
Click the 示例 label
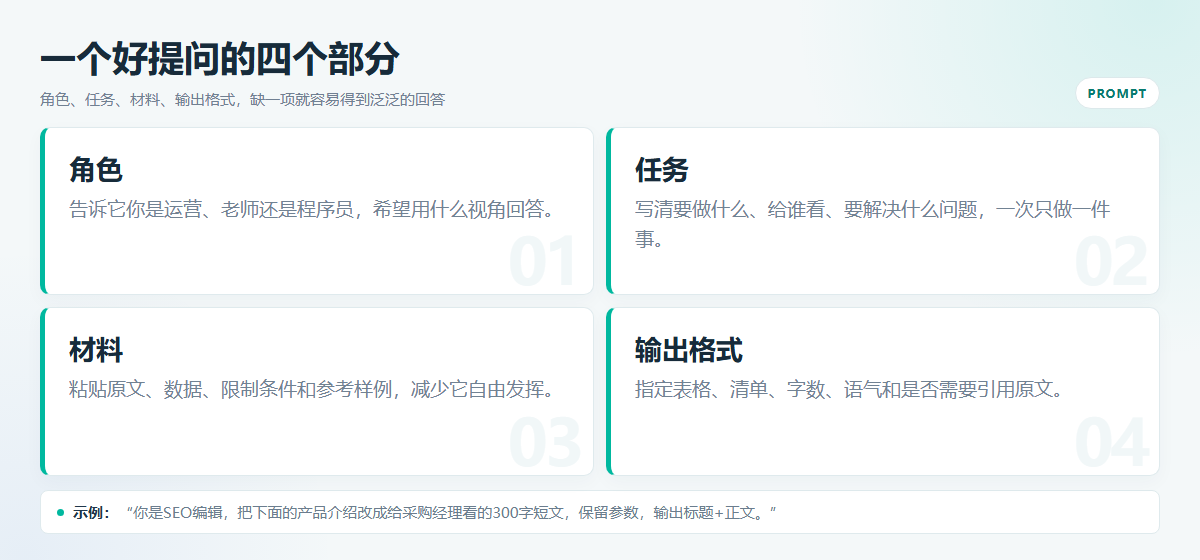[x=92, y=513]
